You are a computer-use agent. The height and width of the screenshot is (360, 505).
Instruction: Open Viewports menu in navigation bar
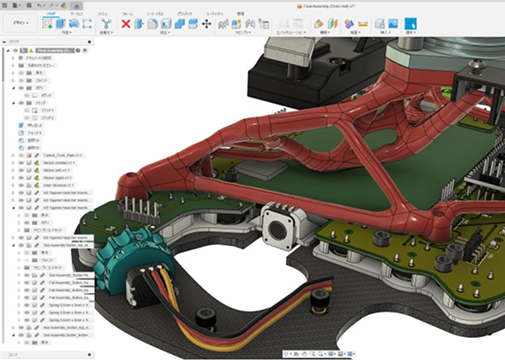[350, 354]
